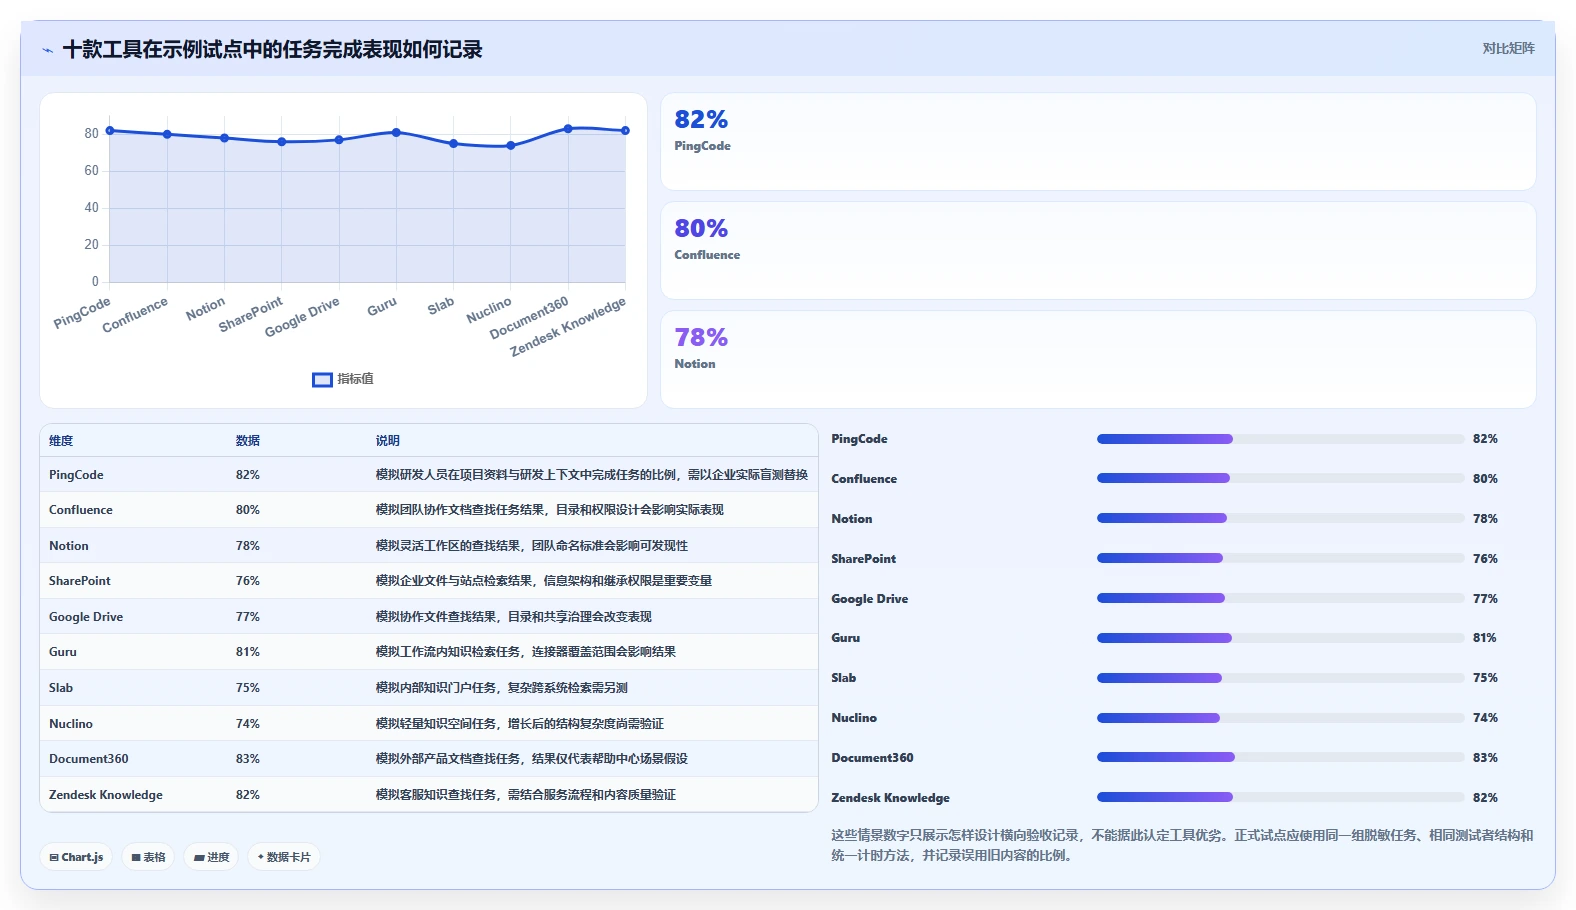The image size is (1576, 910).
Task: Click the 数据 column header
Action: pos(248,441)
